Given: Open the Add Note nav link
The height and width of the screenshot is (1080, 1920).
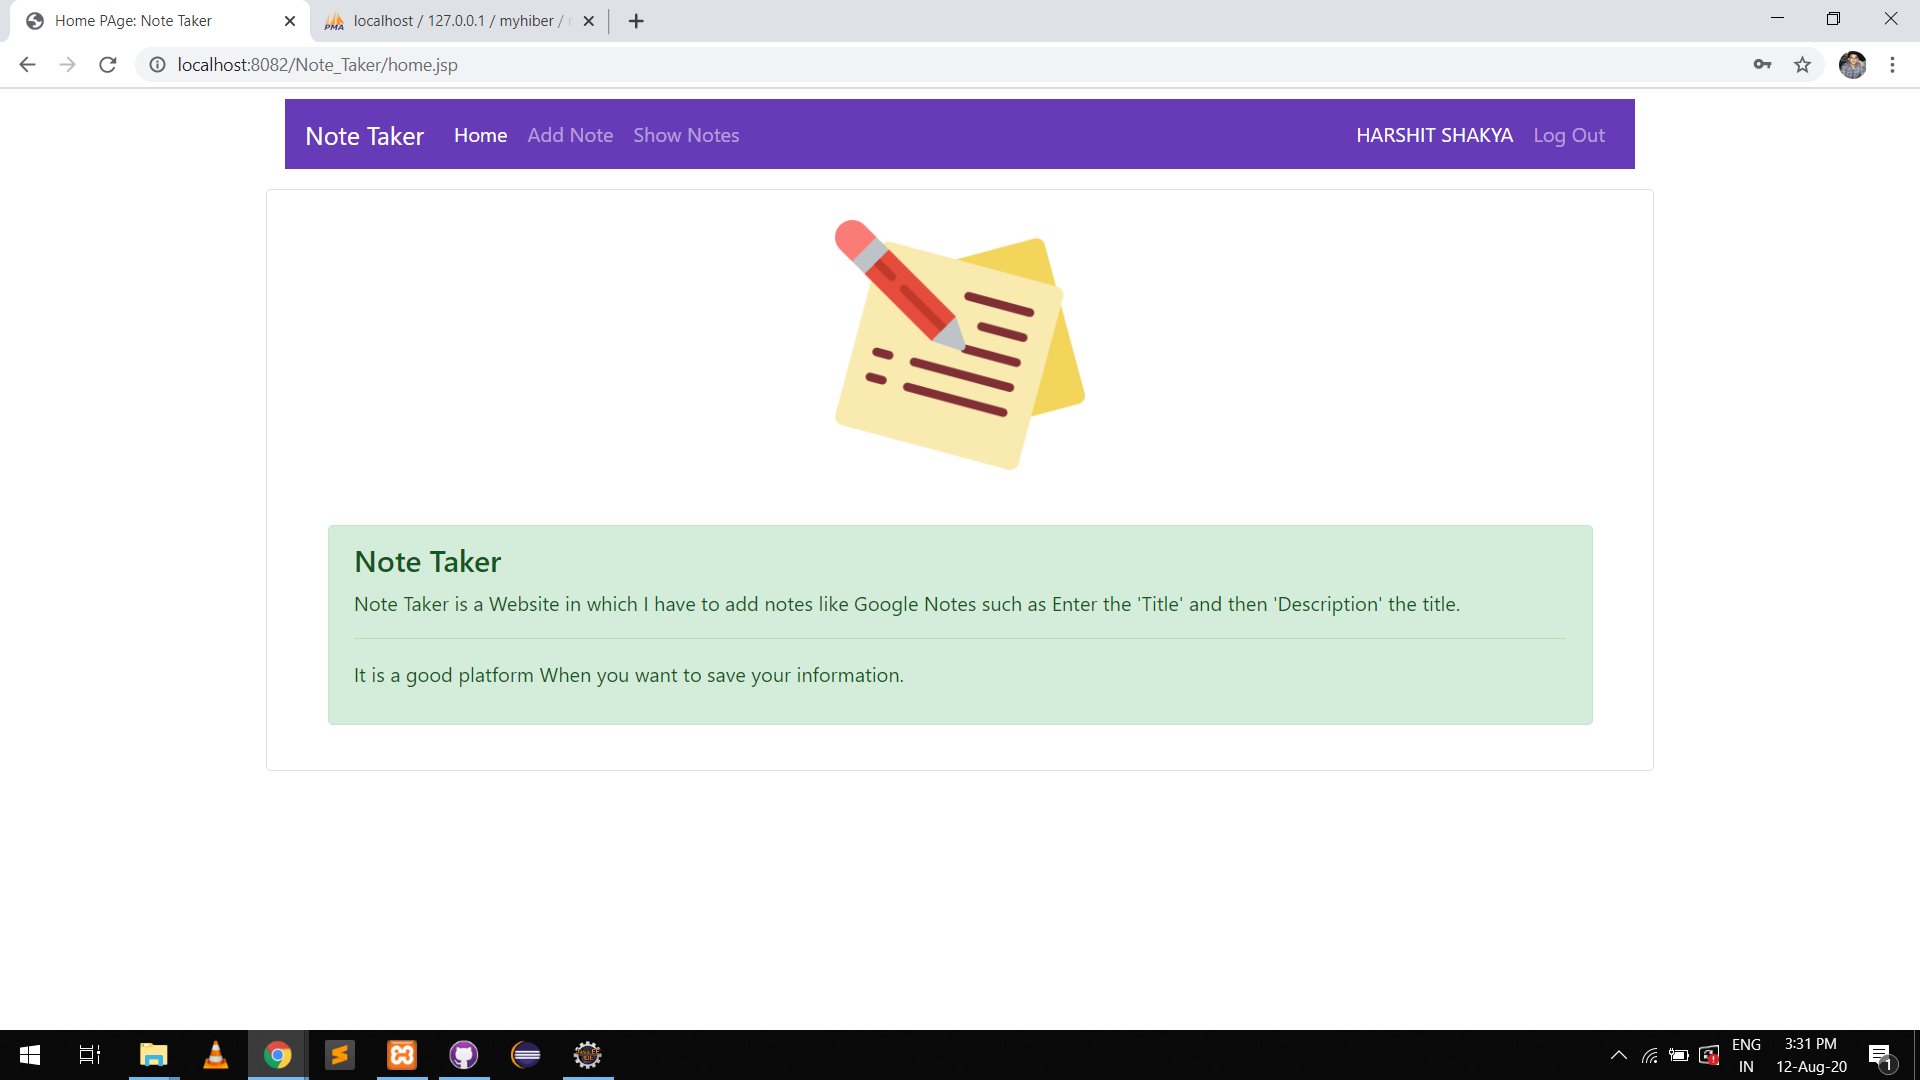Looking at the screenshot, I should point(570,135).
